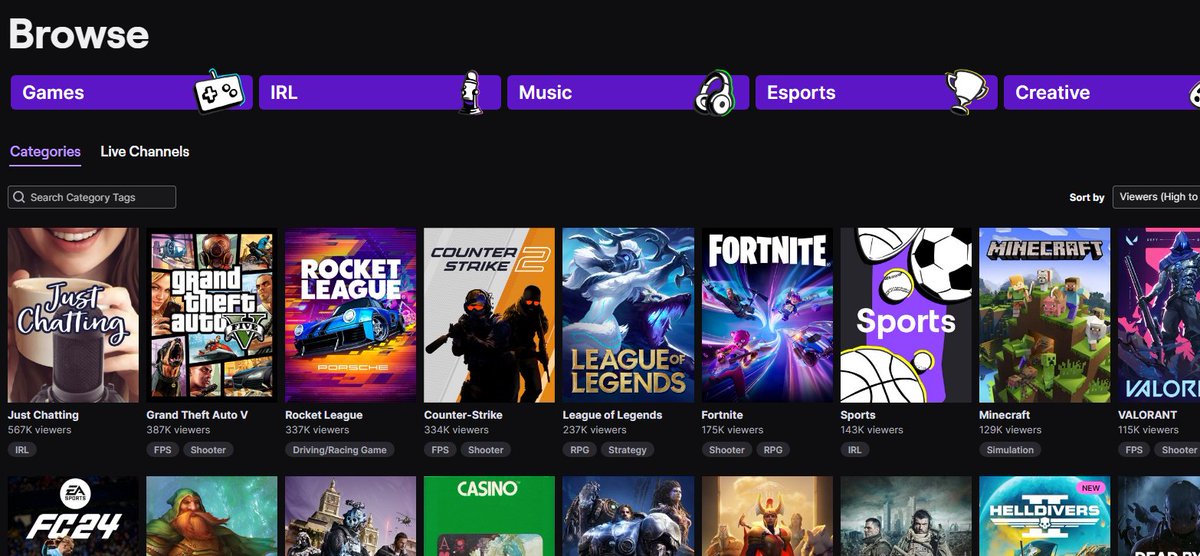Open the Counter-Strike 2 cover art

(x=489, y=315)
